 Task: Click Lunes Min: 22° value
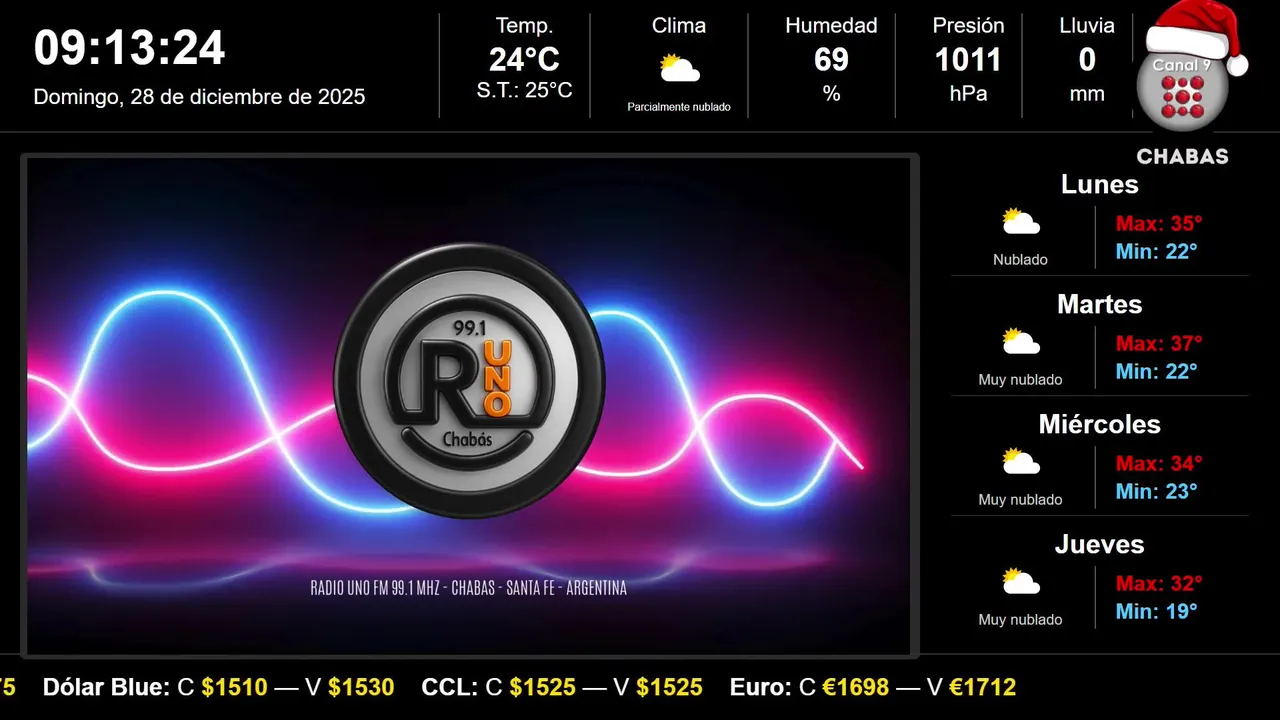(x=1156, y=251)
